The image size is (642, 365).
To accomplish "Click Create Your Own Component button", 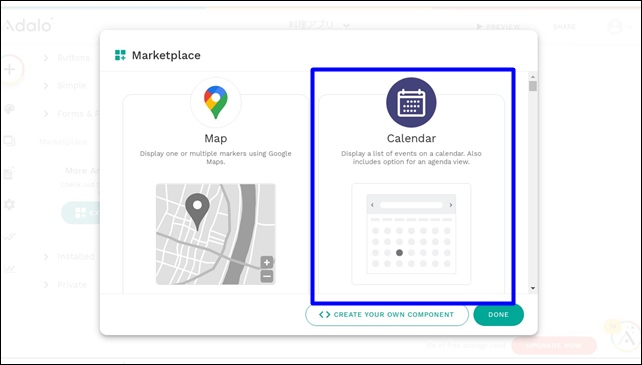I will pyautogui.click(x=387, y=315).
